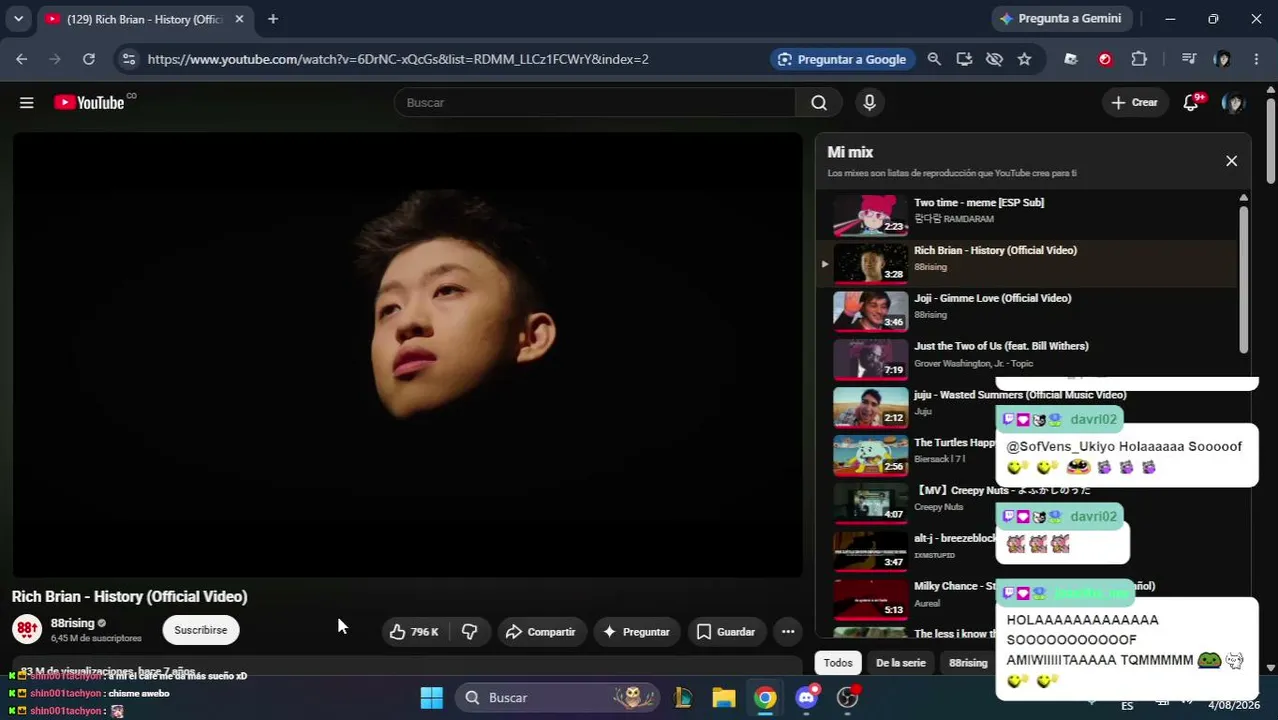The image size is (1278, 720).
Task: Open League of Legends from taskbar
Action: 683,697
